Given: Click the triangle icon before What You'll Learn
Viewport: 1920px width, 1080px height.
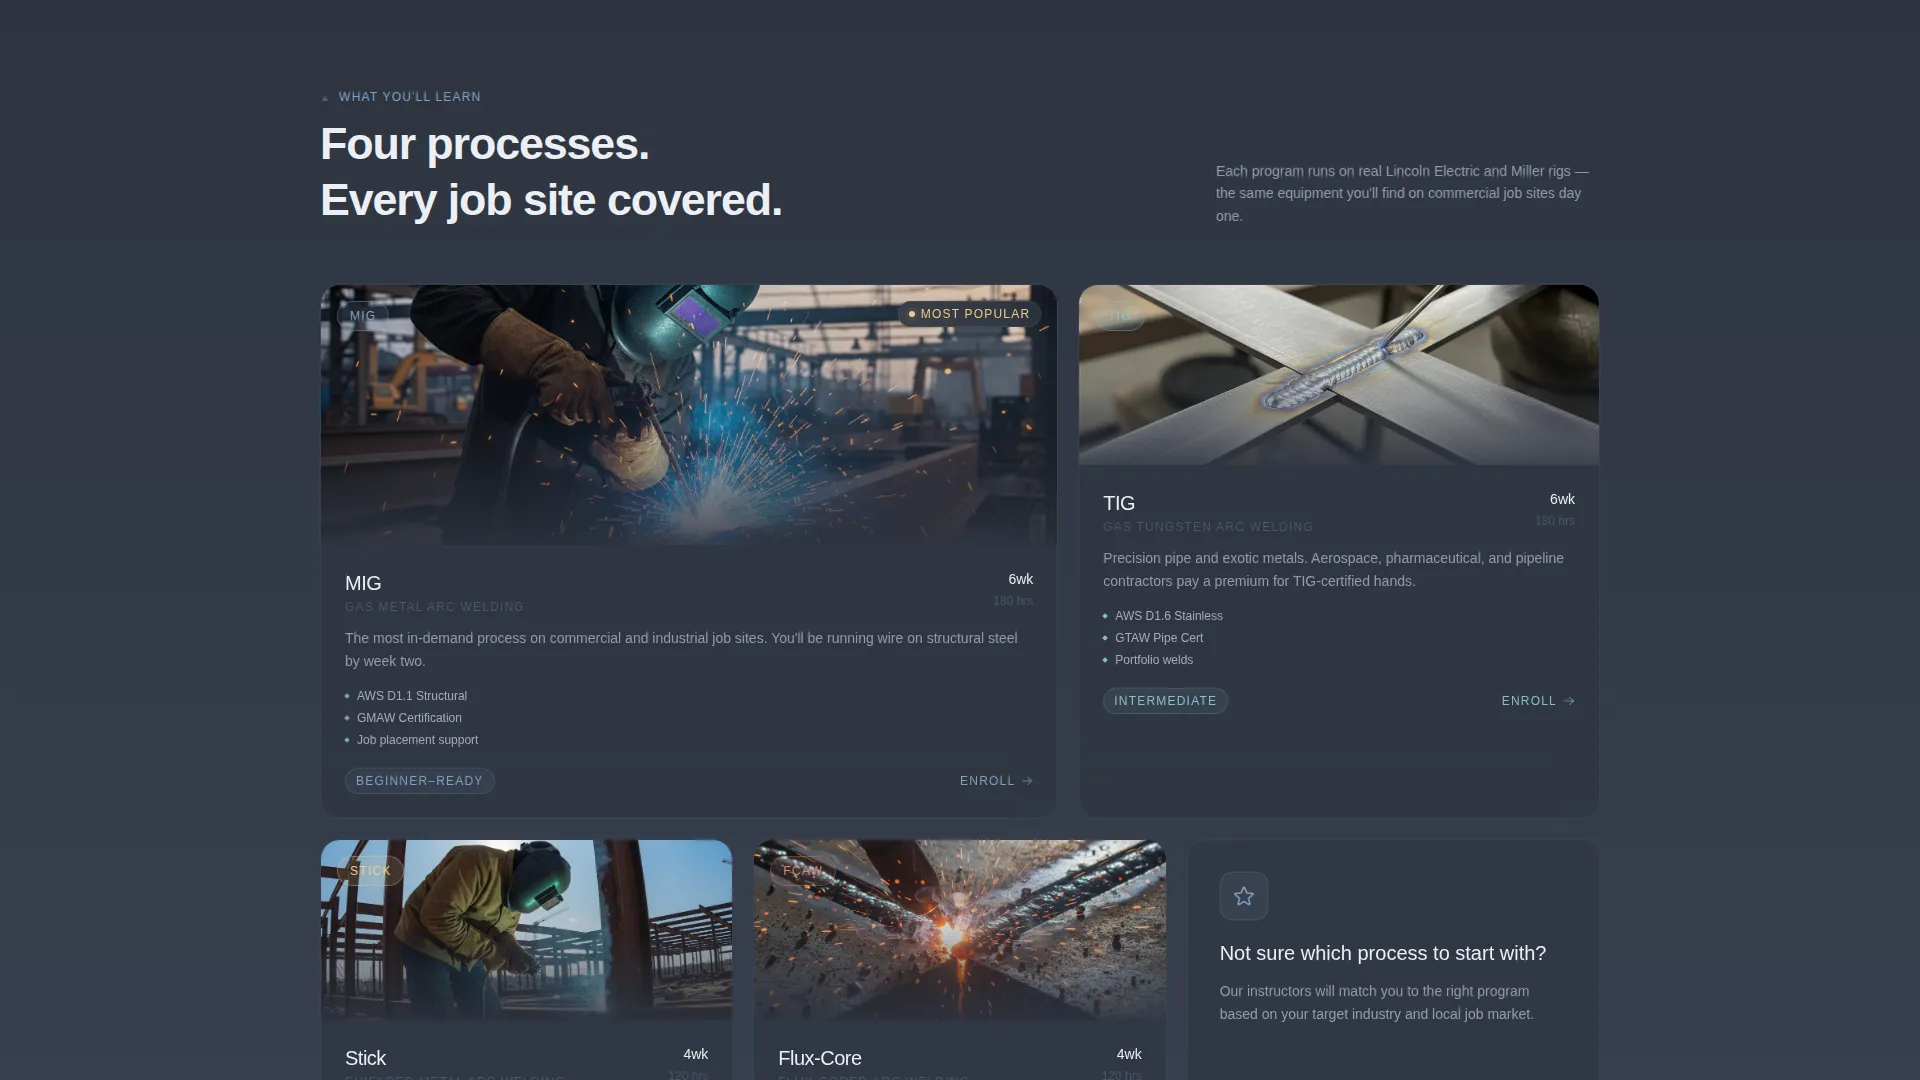Looking at the screenshot, I should (x=325, y=98).
